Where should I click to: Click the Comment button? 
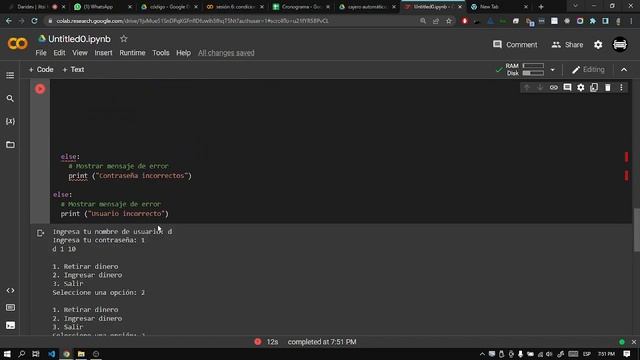[x=515, y=45]
